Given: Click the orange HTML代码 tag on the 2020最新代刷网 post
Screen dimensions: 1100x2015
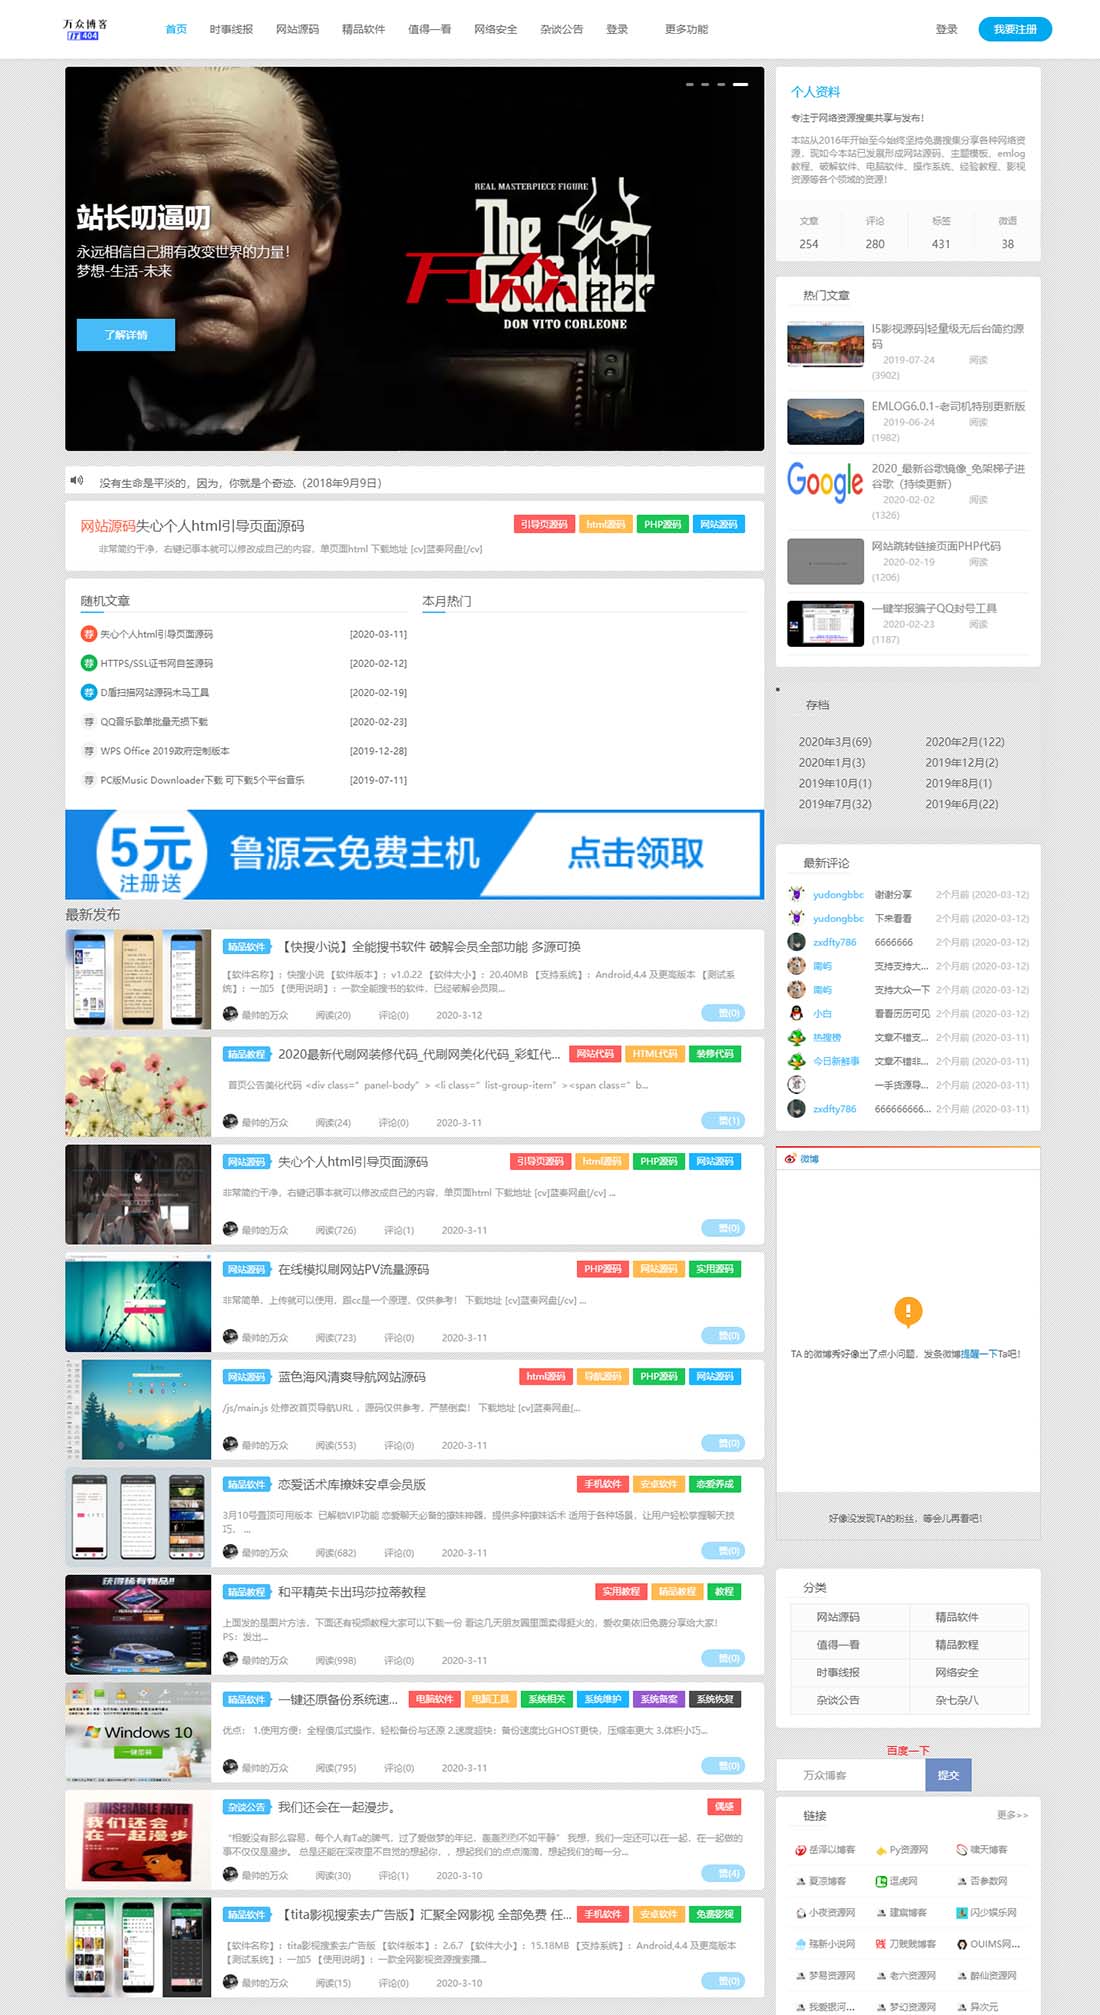Looking at the screenshot, I should click(655, 1054).
